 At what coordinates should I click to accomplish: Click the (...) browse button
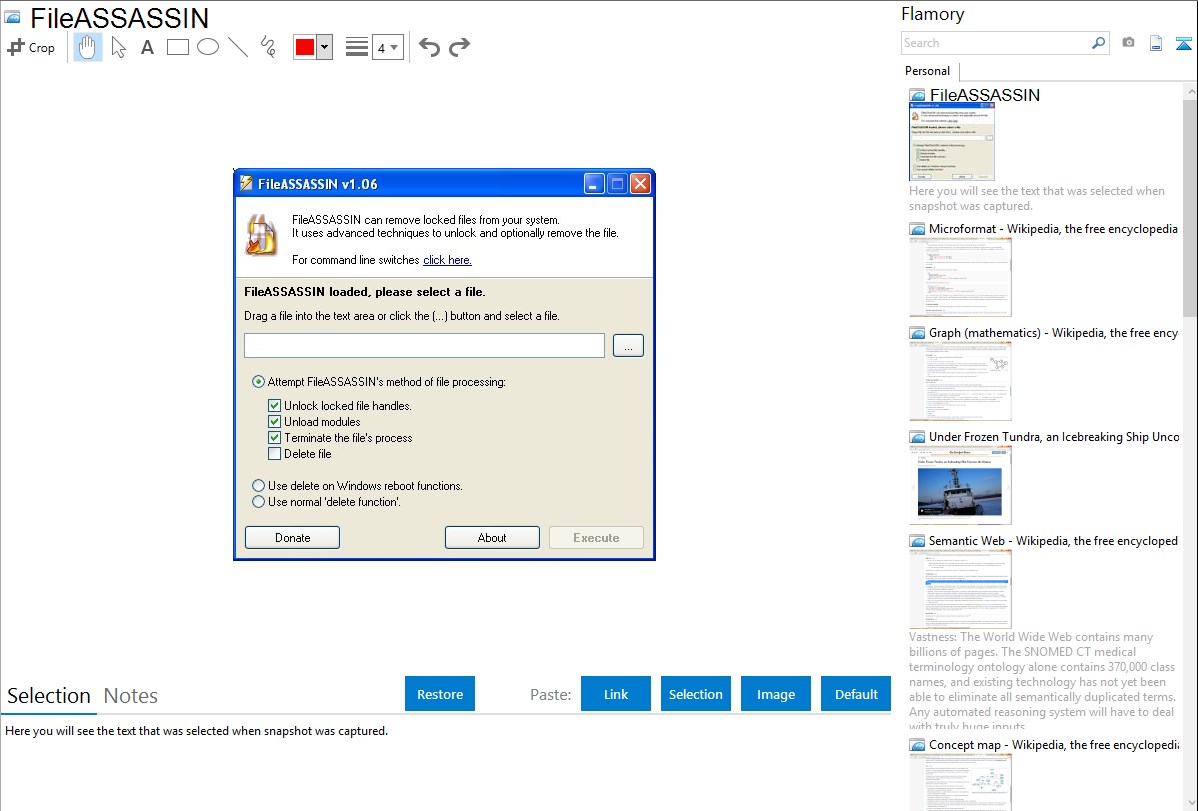628,345
